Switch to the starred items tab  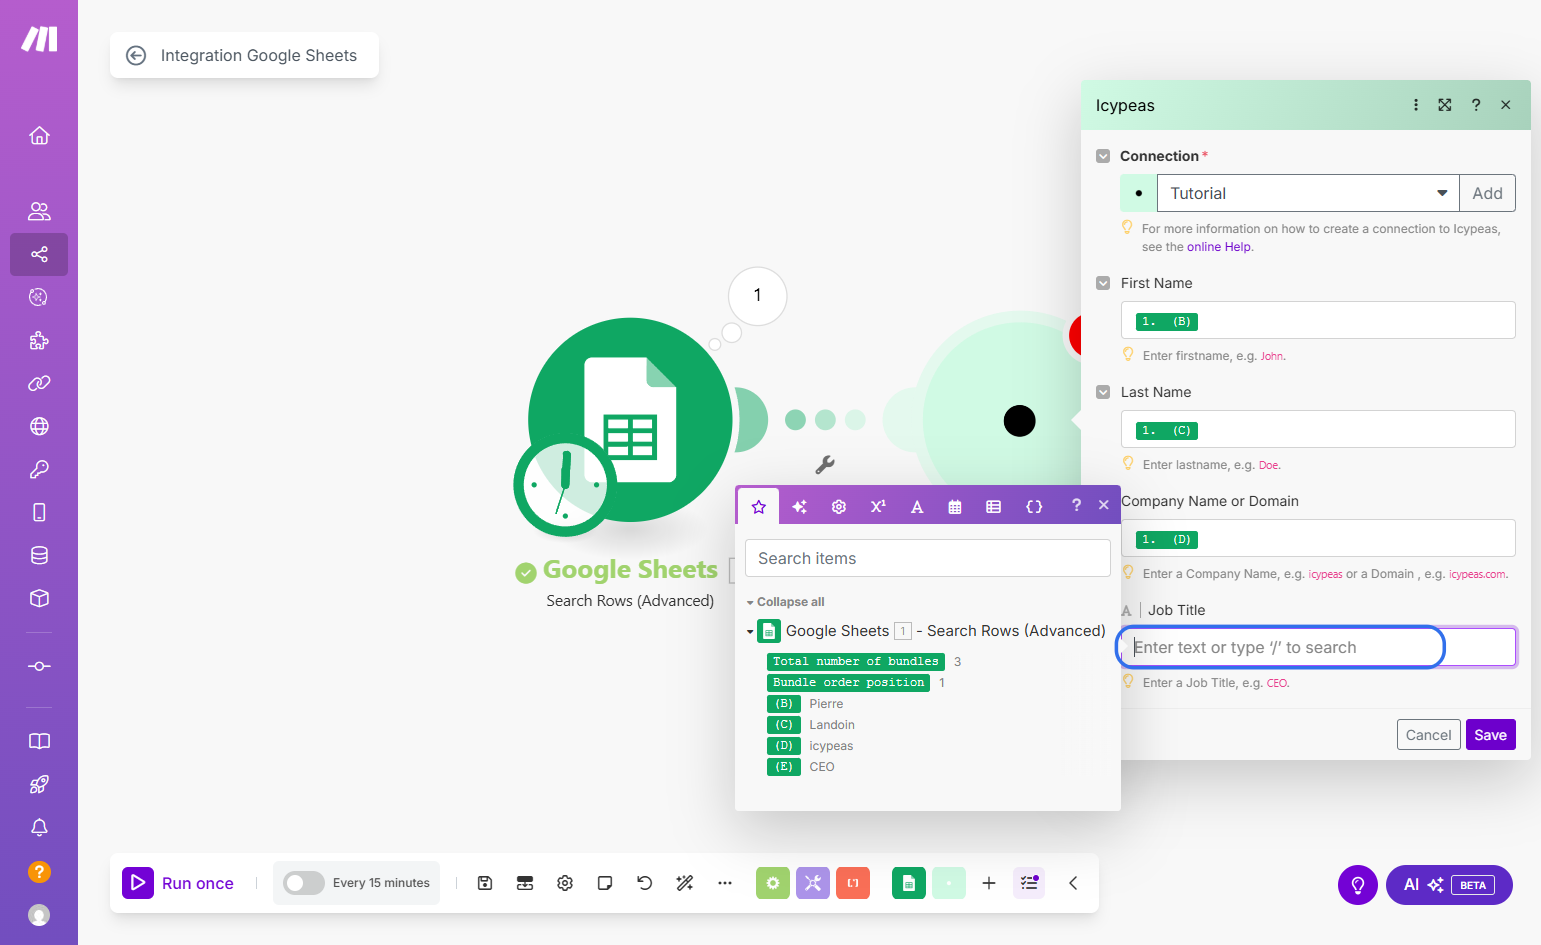click(759, 506)
